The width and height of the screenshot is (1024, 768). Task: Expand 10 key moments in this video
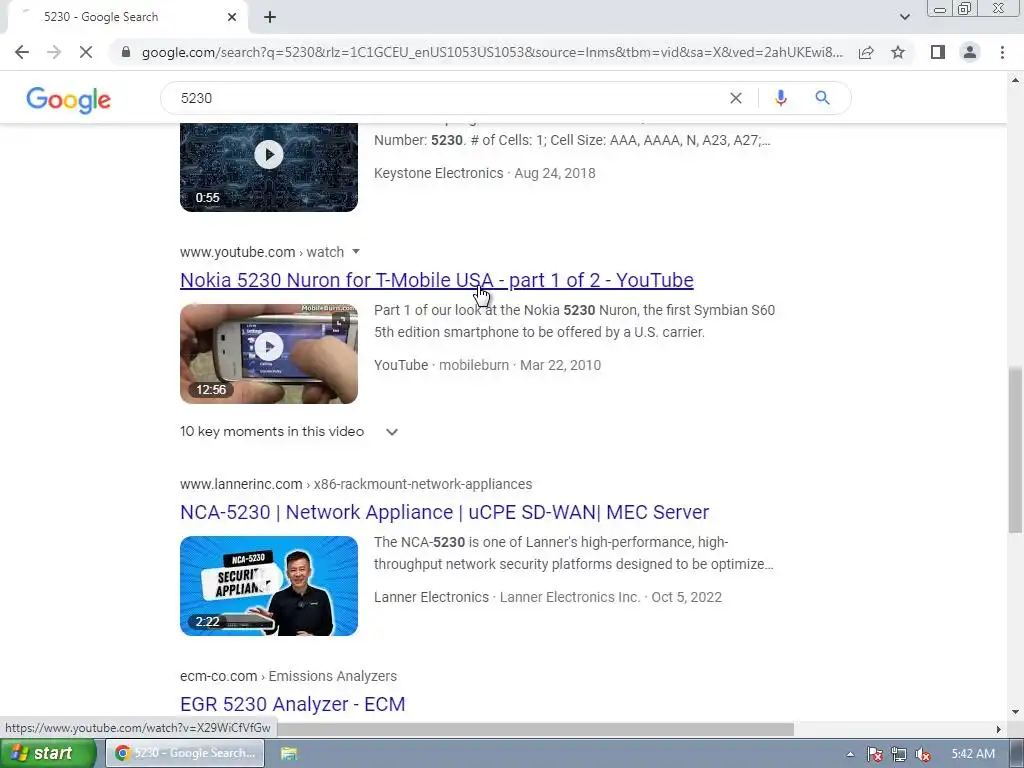pyautogui.click(x=289, y=432)
